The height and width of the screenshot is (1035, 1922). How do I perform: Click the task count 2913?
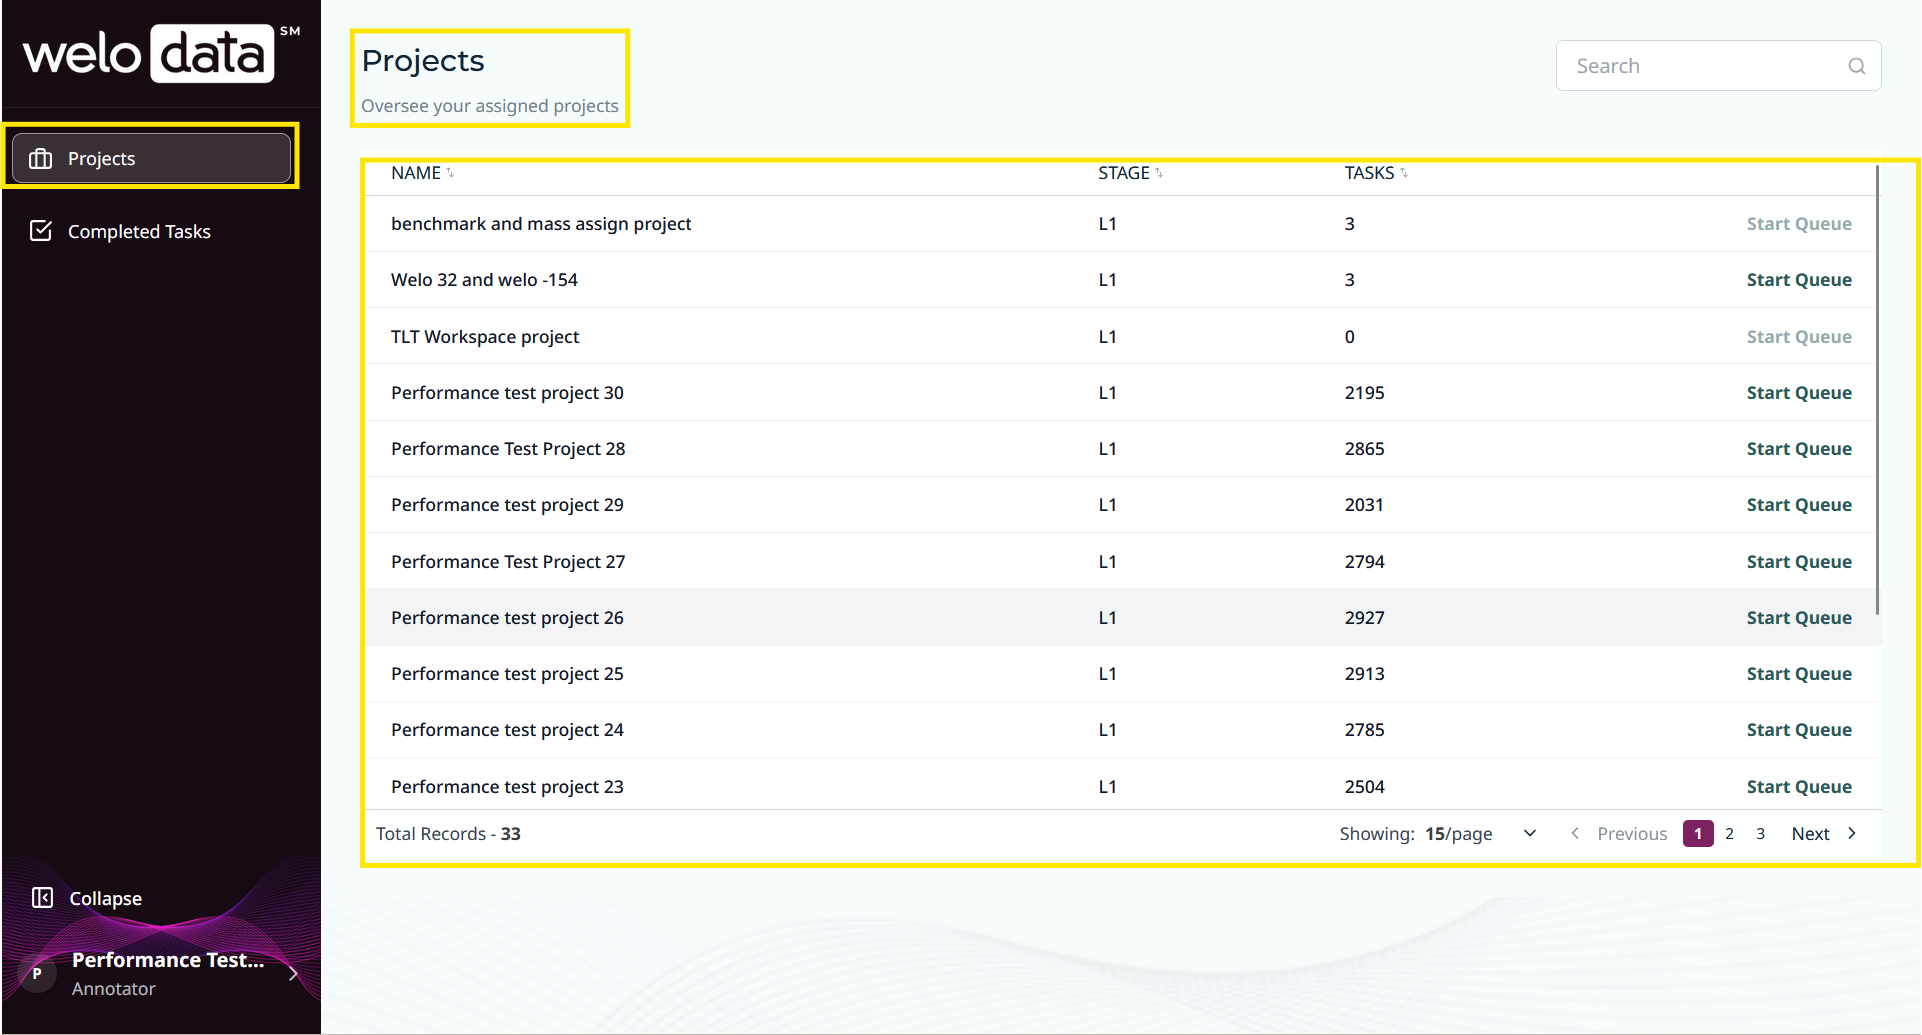1364,674
